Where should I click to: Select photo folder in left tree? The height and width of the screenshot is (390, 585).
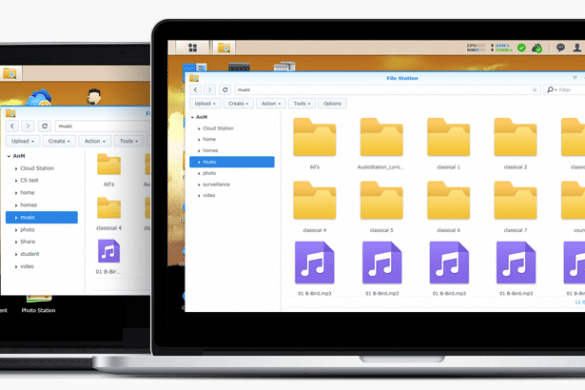(x=27, y=230)
